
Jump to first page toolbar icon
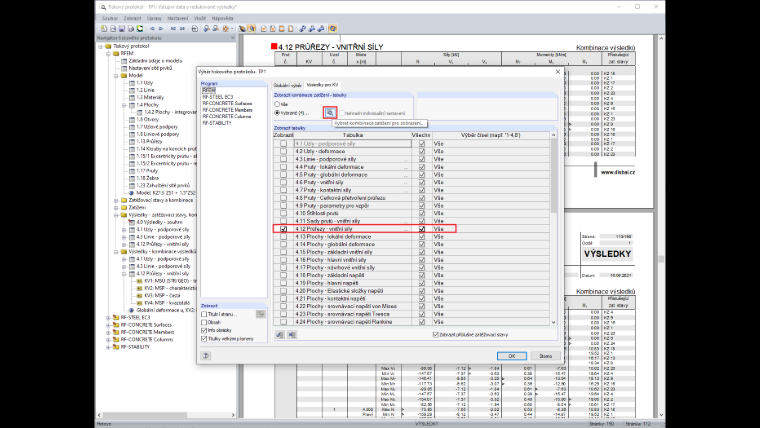[x=173, y=29]
